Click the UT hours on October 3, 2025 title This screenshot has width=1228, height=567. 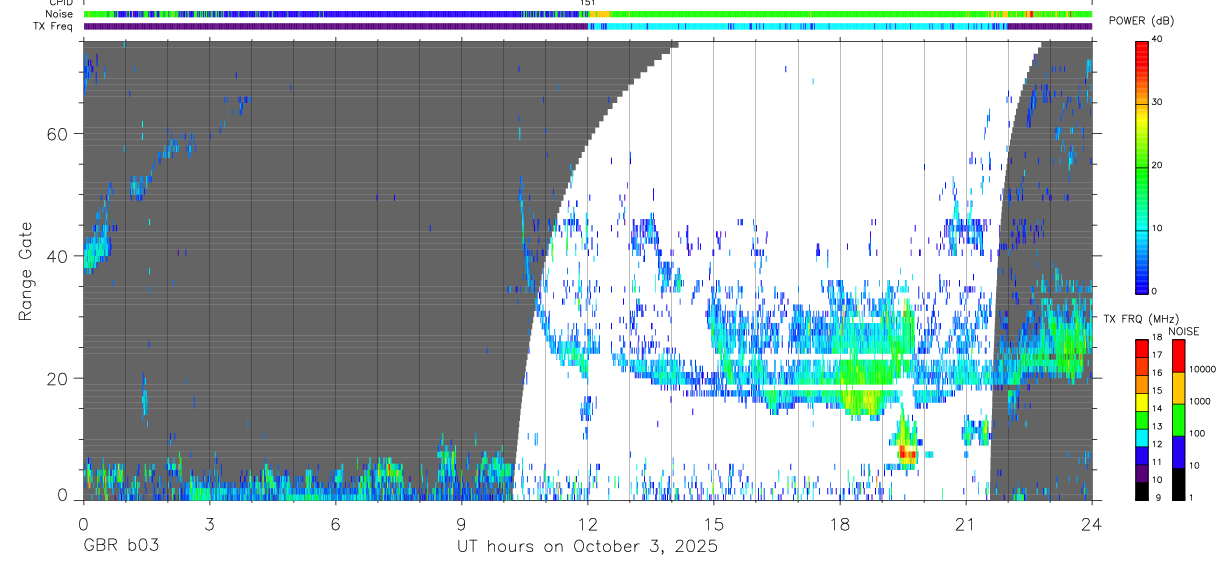[x=587, y=547]
